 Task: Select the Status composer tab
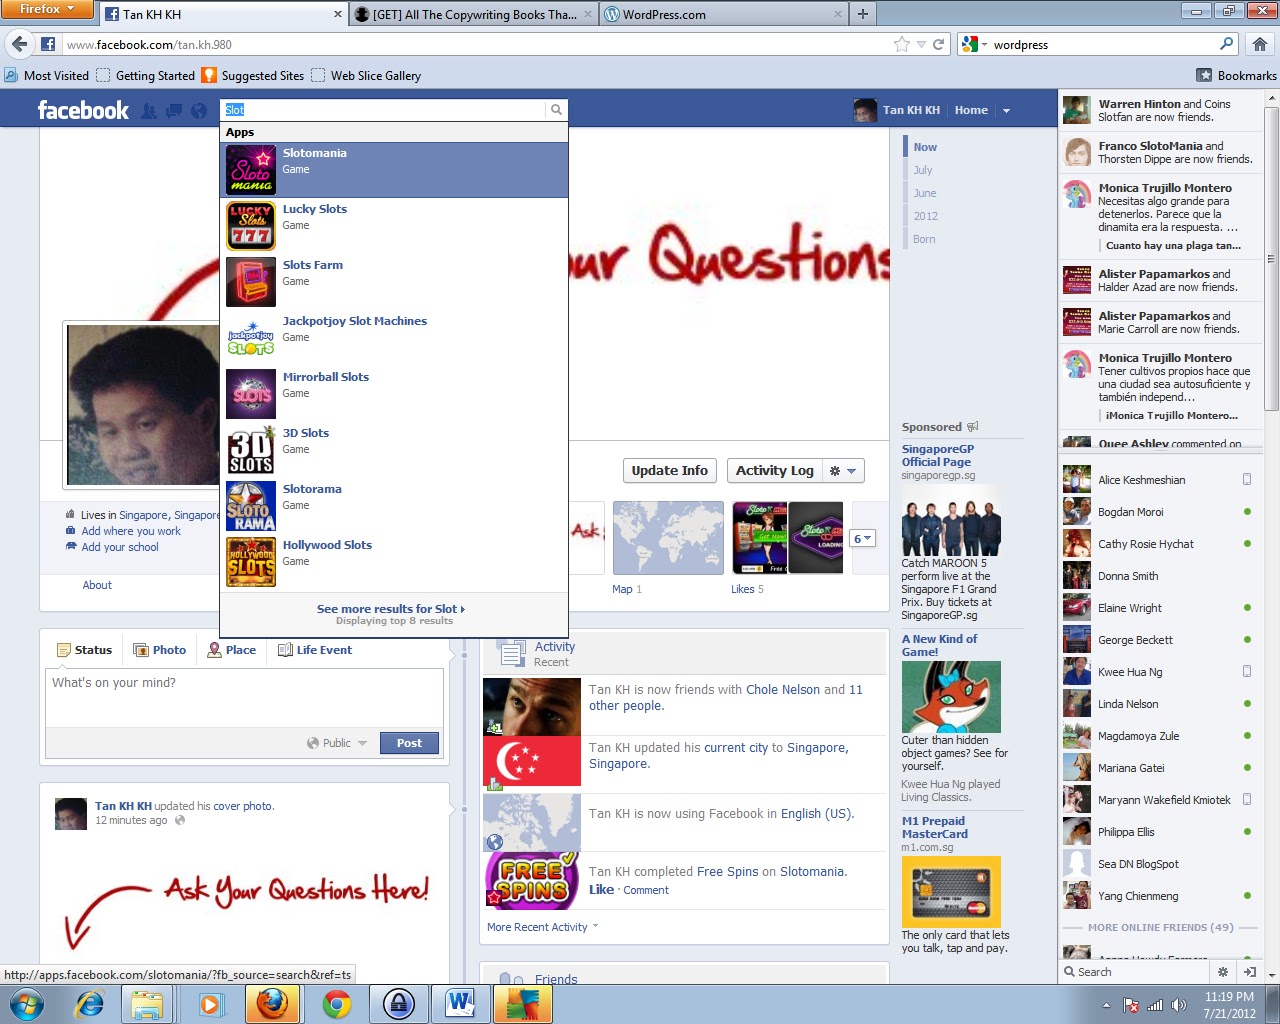click(84, 650)
